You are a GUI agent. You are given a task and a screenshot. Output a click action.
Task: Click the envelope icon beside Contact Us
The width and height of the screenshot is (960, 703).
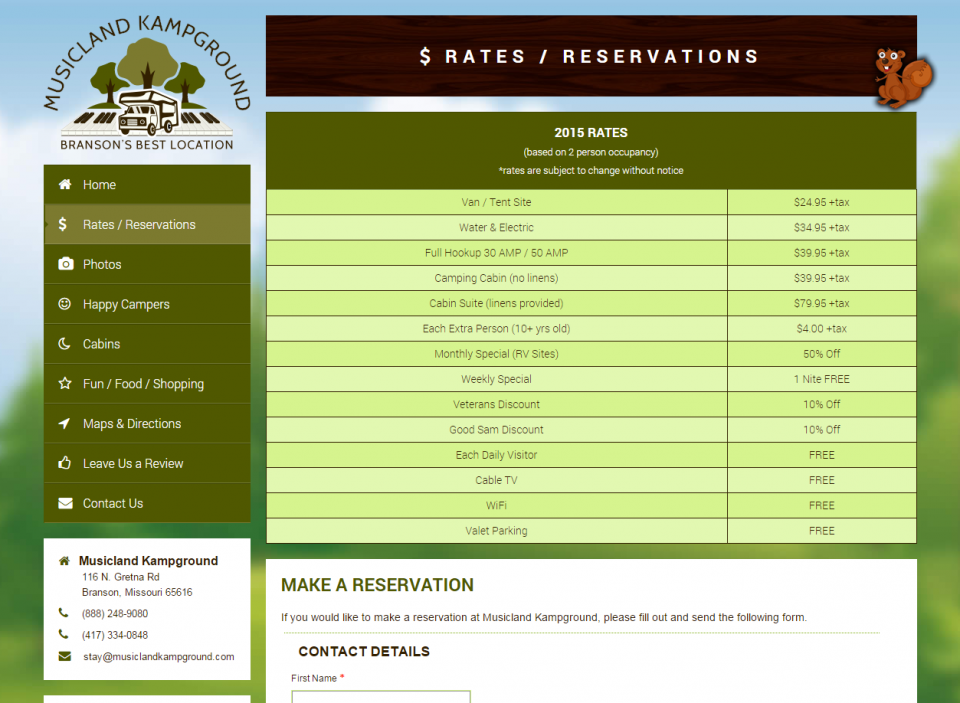[x=65, y=503]
